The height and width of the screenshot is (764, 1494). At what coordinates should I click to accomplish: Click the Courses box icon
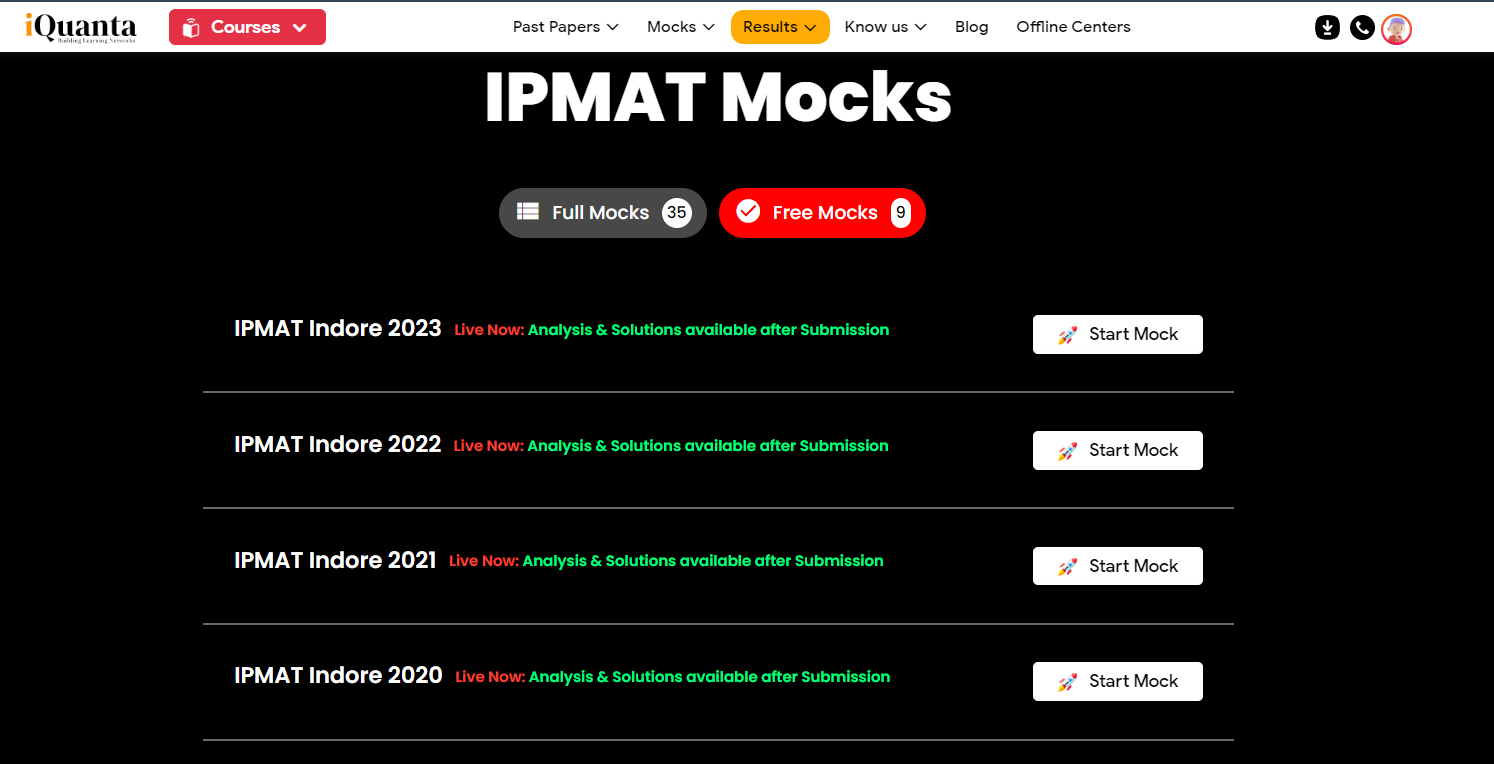point(191,28)
